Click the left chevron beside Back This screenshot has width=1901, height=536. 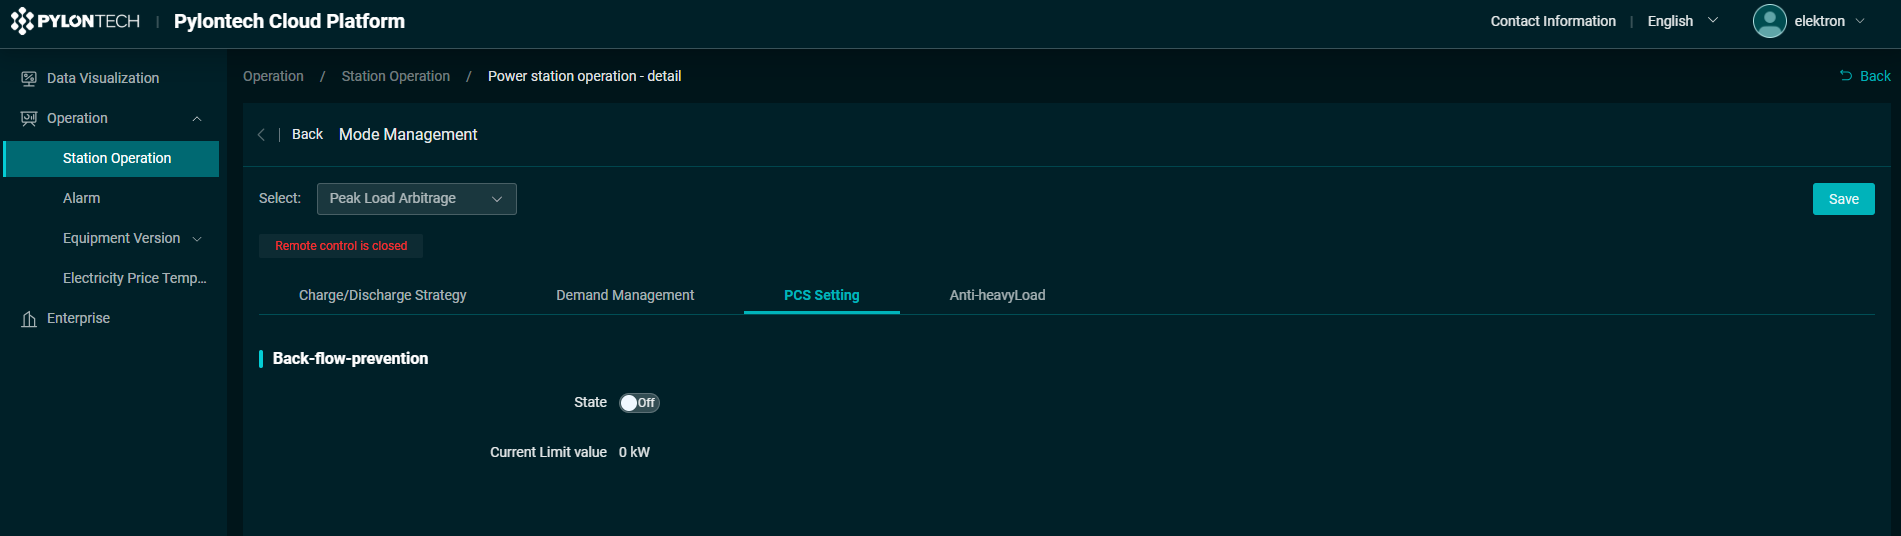point(261,135)
